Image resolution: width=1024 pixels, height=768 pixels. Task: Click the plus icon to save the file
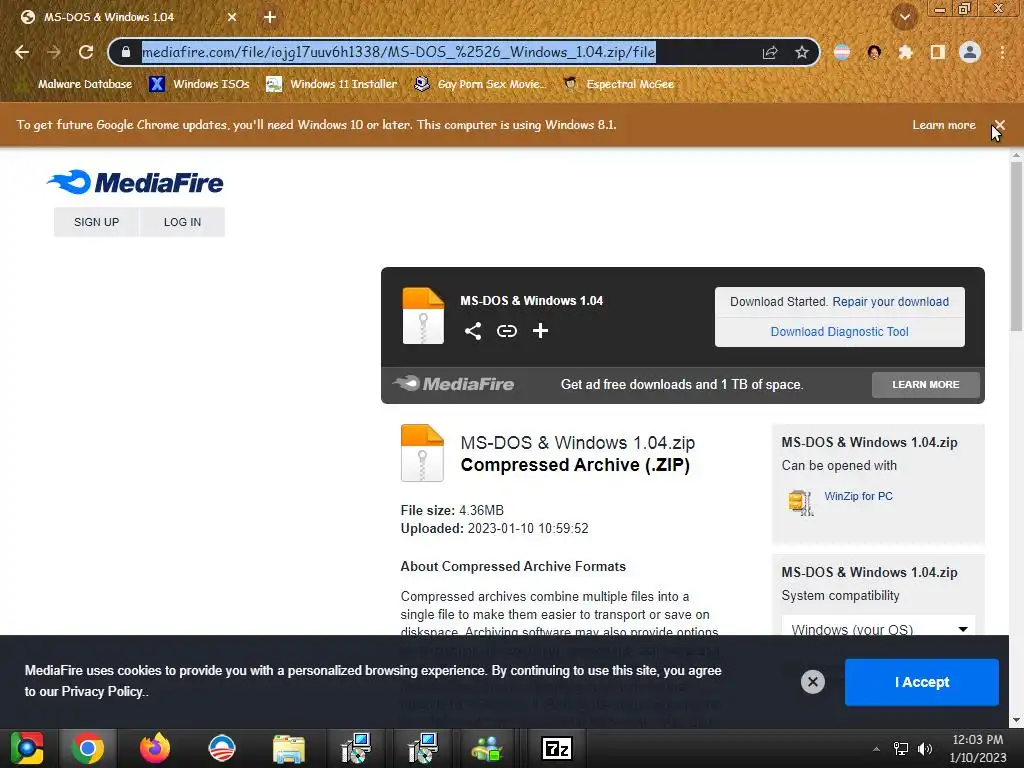point(540,331)
